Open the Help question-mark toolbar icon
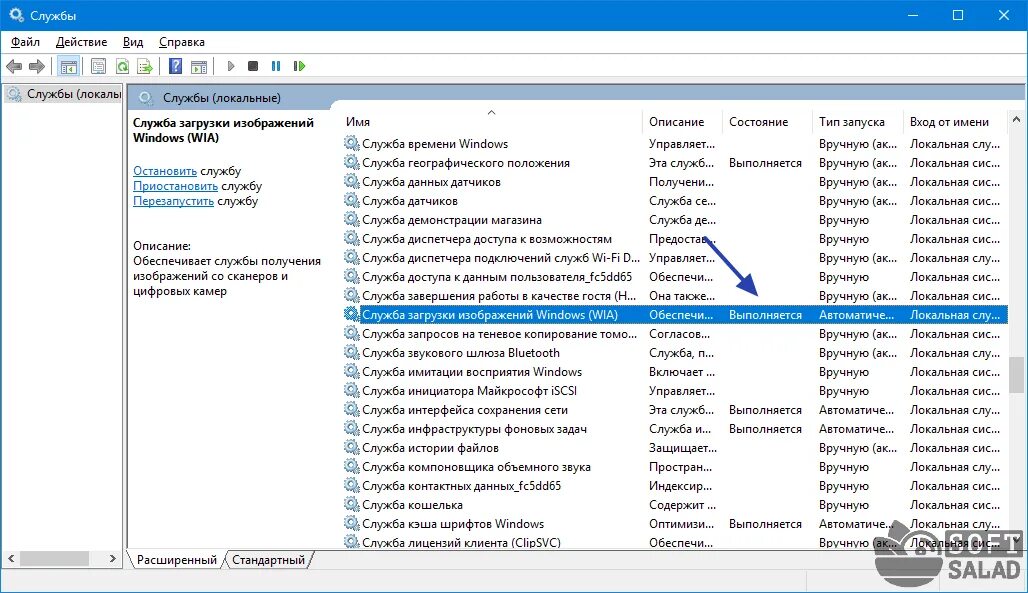 (176, 66)
